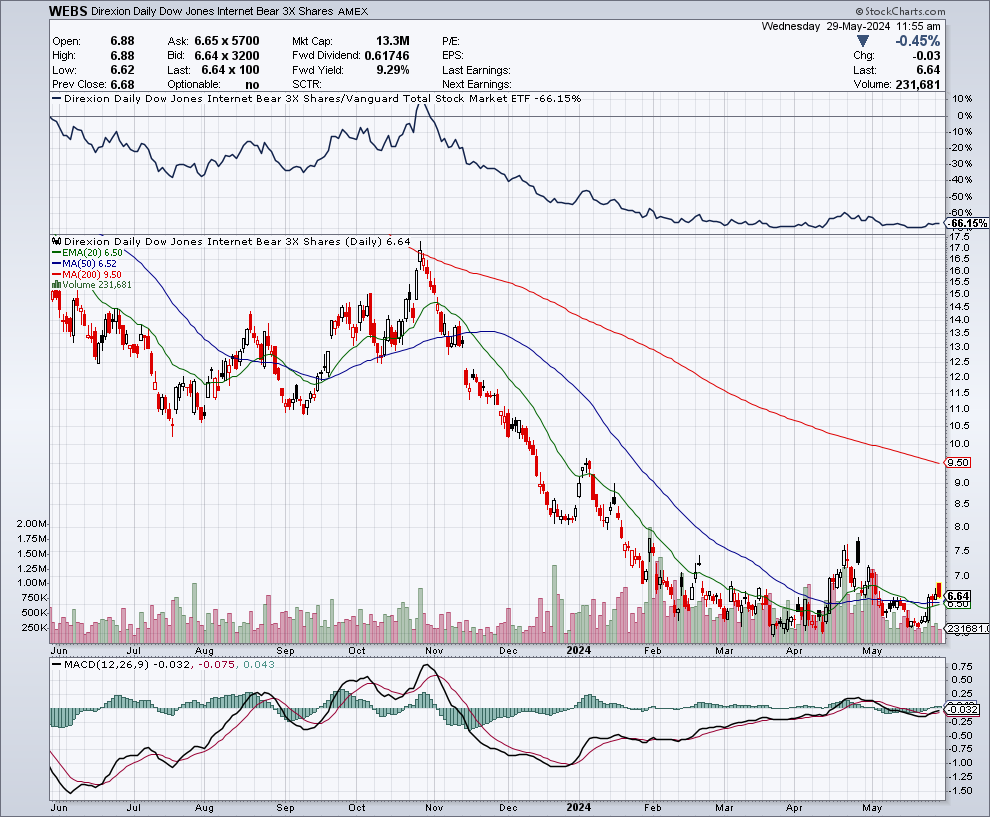Click the Next Earnings label
This screenshot has width=990, height=817.
(x=477, y=85)
